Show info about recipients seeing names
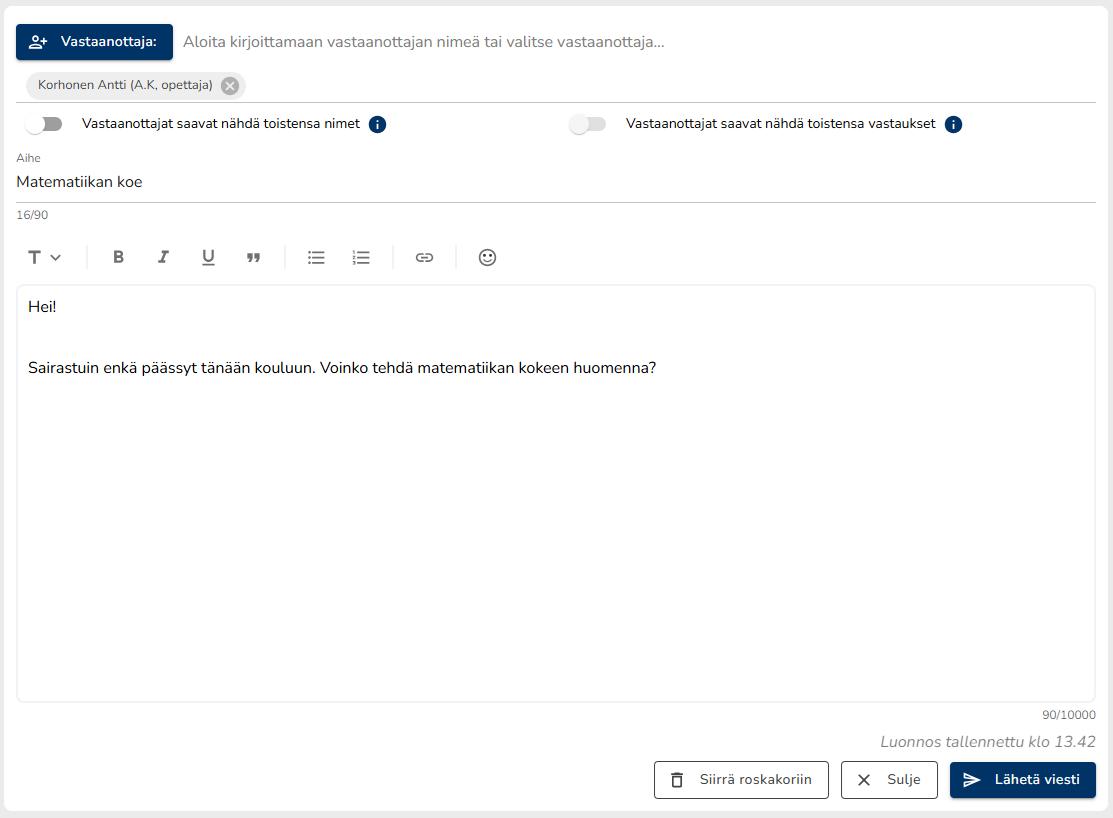 click(x=378, y=124)
